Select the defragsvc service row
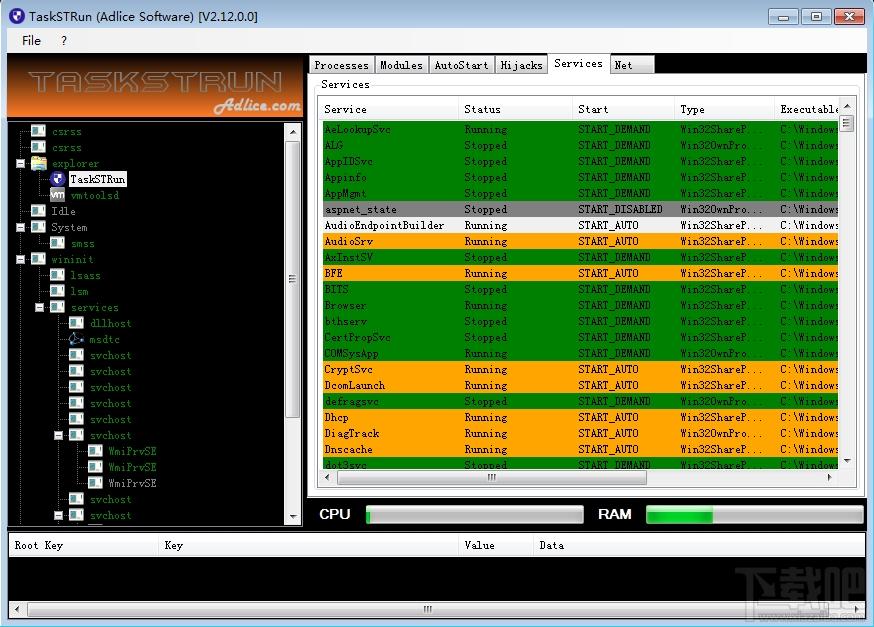874x627 pixels. coord(580,401)
